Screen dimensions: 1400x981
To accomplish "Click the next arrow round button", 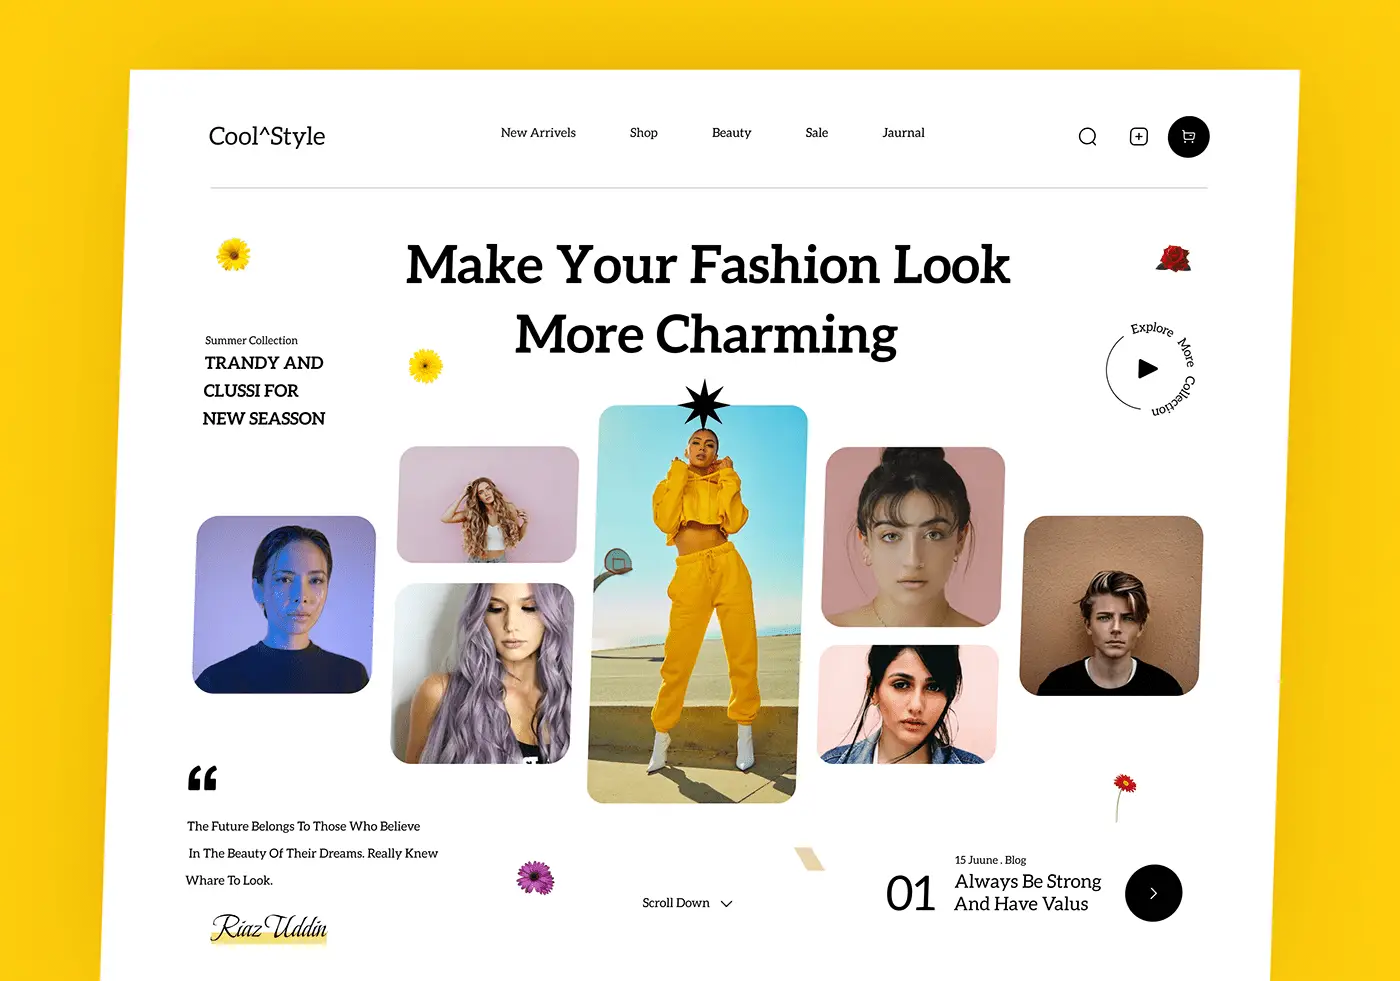I will click(1153, 893).
